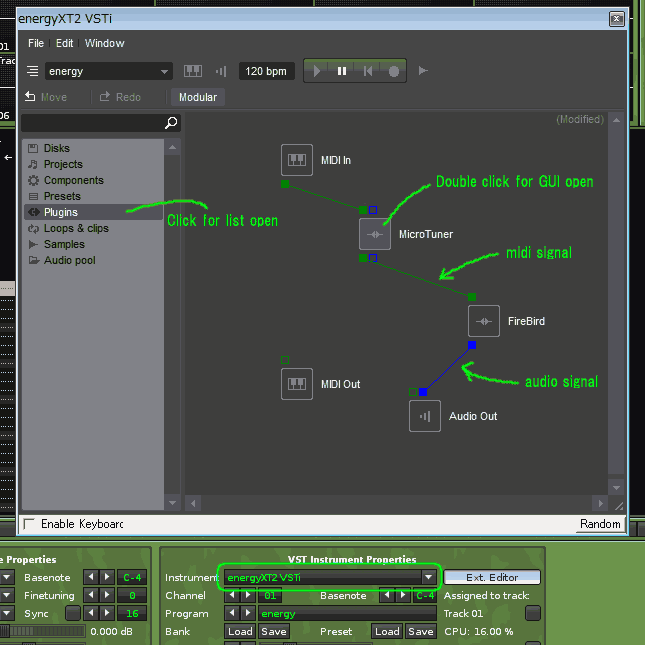Decrease VST Basenote with its left arrow
The height and width of the screenshot is (645, 645).
387,595
